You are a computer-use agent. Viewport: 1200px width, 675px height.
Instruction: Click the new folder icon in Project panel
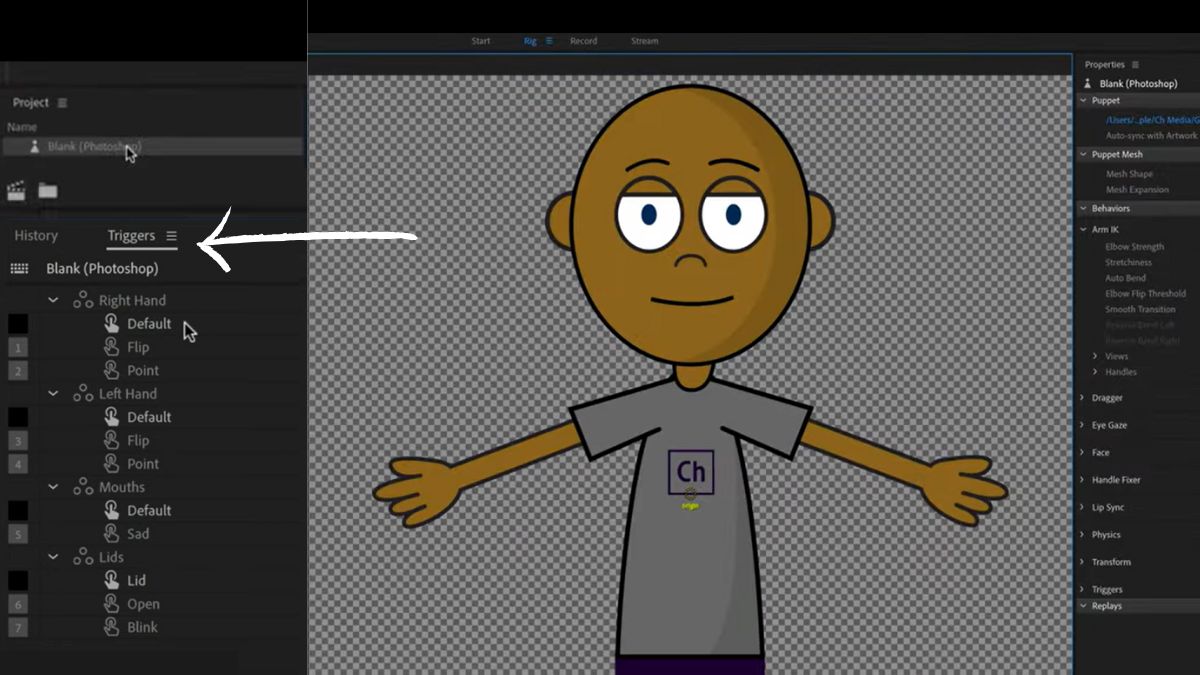pyautogui.click(x=48, y=190)
